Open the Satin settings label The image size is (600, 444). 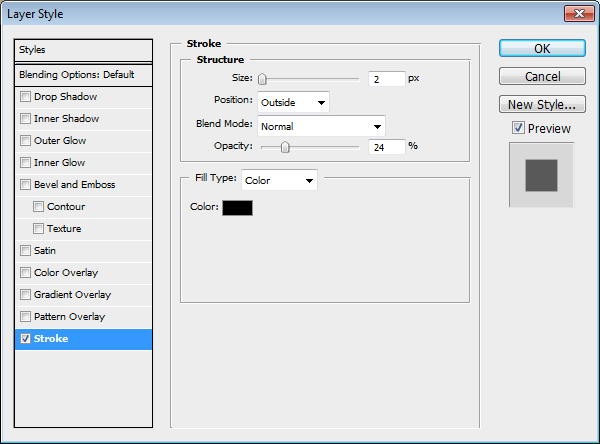pos(45,251)
